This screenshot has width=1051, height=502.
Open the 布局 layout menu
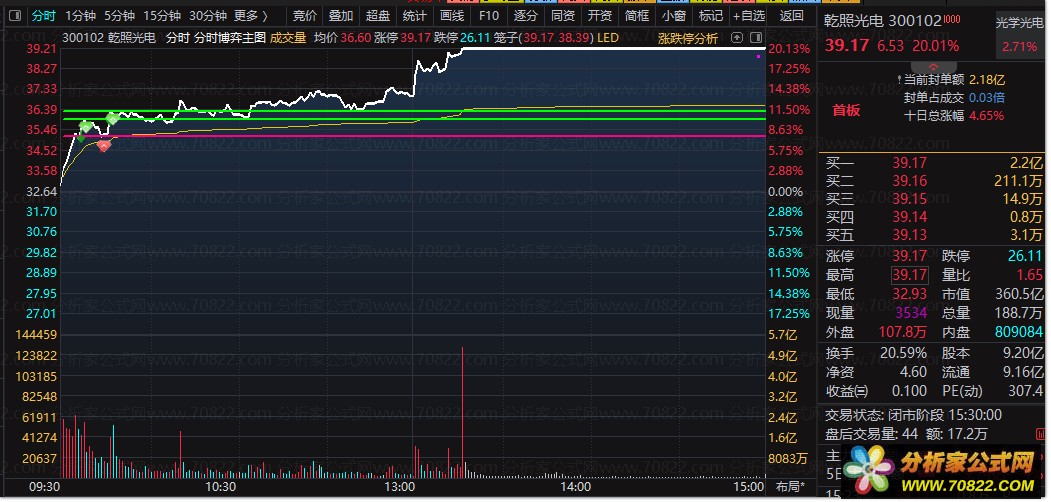(x=791, y=487)
